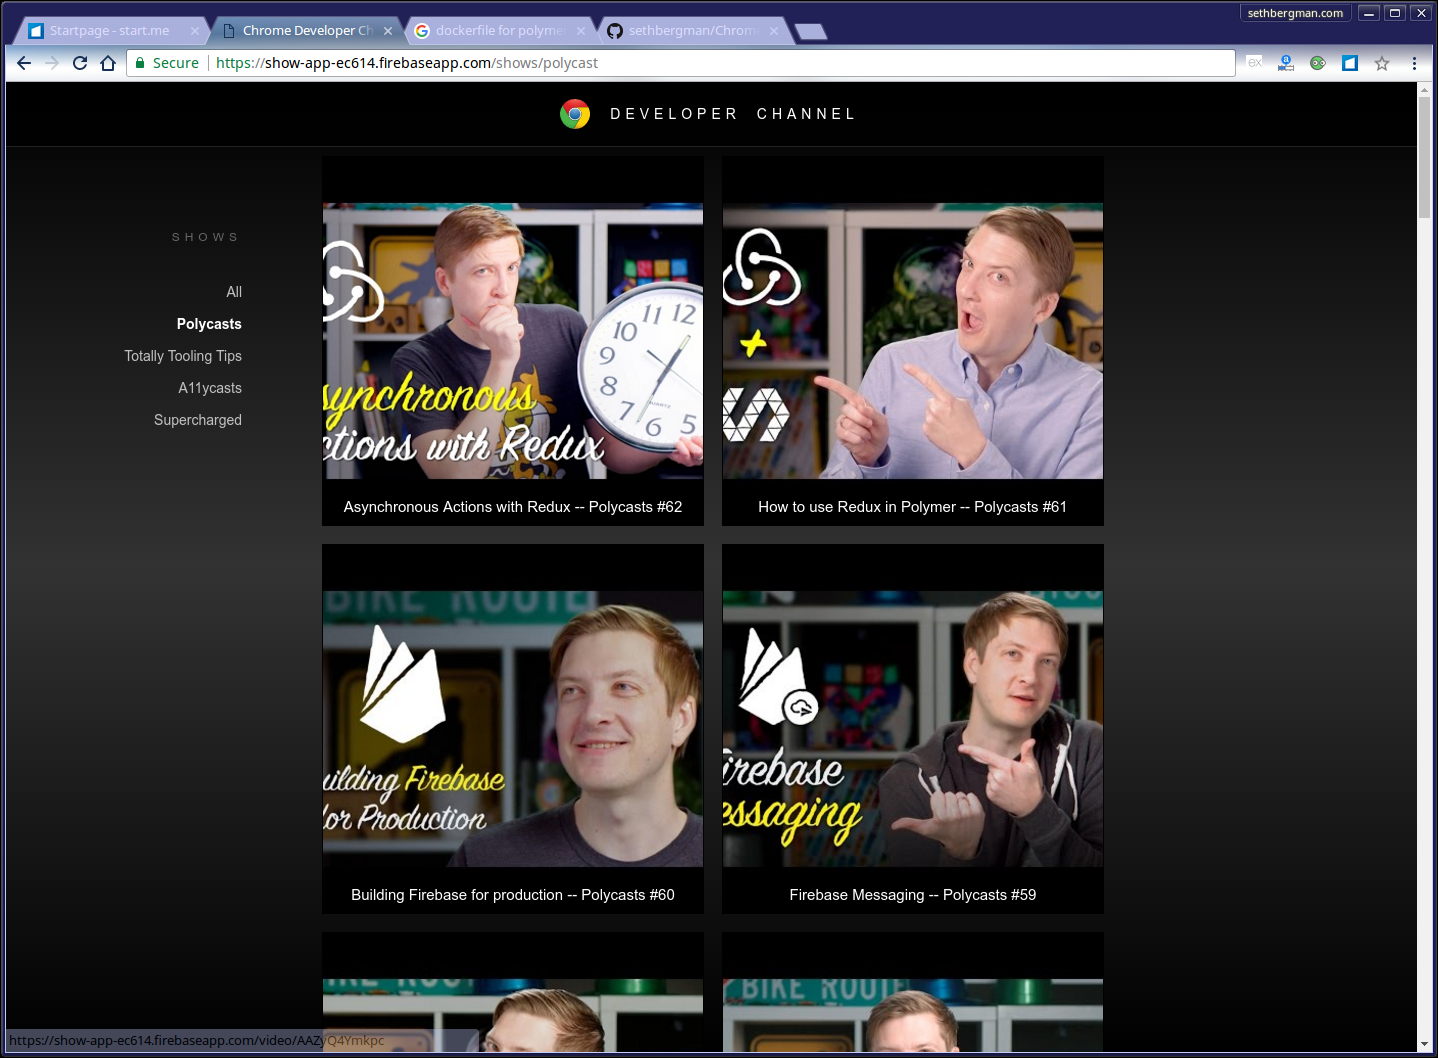Close the dockerfile for polymer tab
The width and height of the screenshot is (1438, 1058).
(x=581, y=31)
